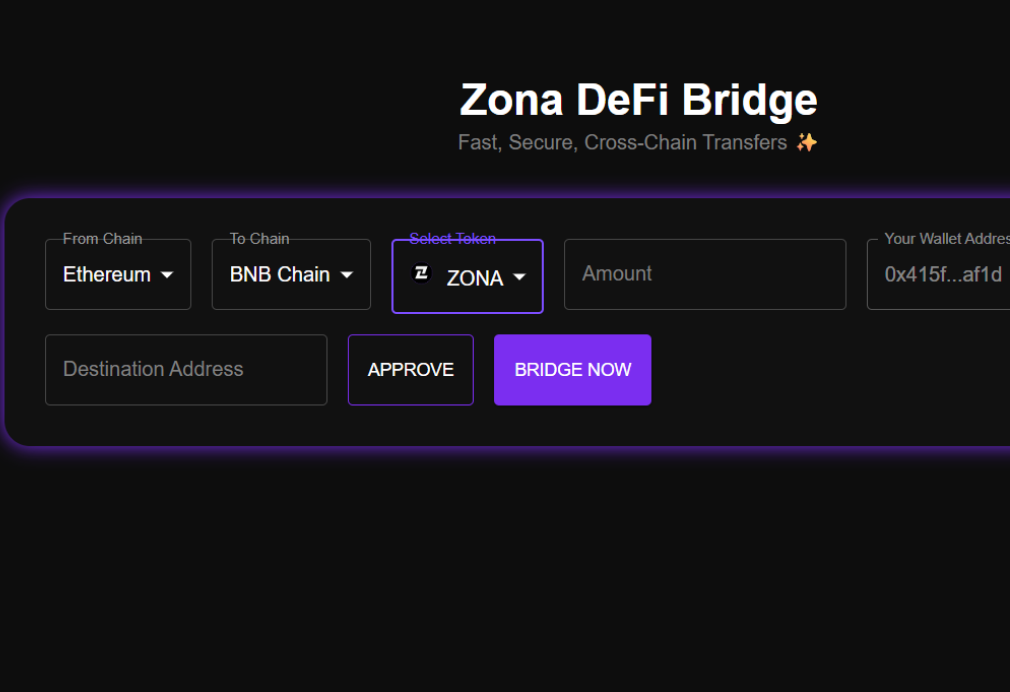Click the sparkles emoji beside the subtitle
The height and width of the screenshot is (692, 1010).
click(806, 142)
